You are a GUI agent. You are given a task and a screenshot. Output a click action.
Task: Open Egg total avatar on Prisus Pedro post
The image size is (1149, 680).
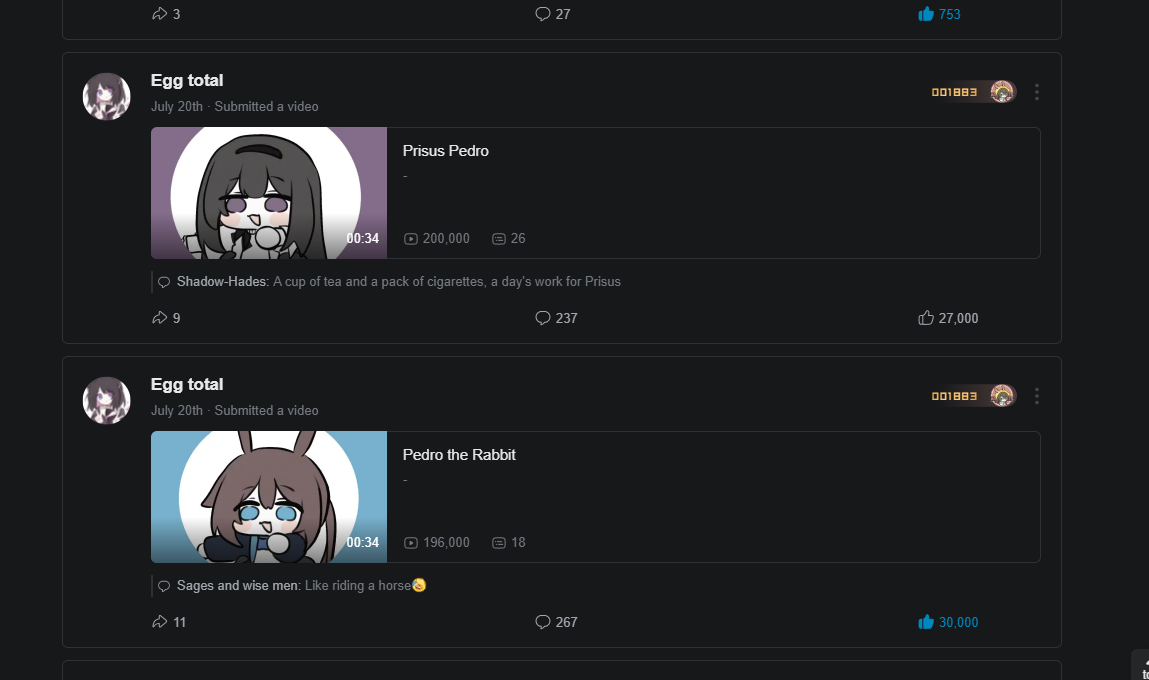pyautogui.click(x=106, y=96)
